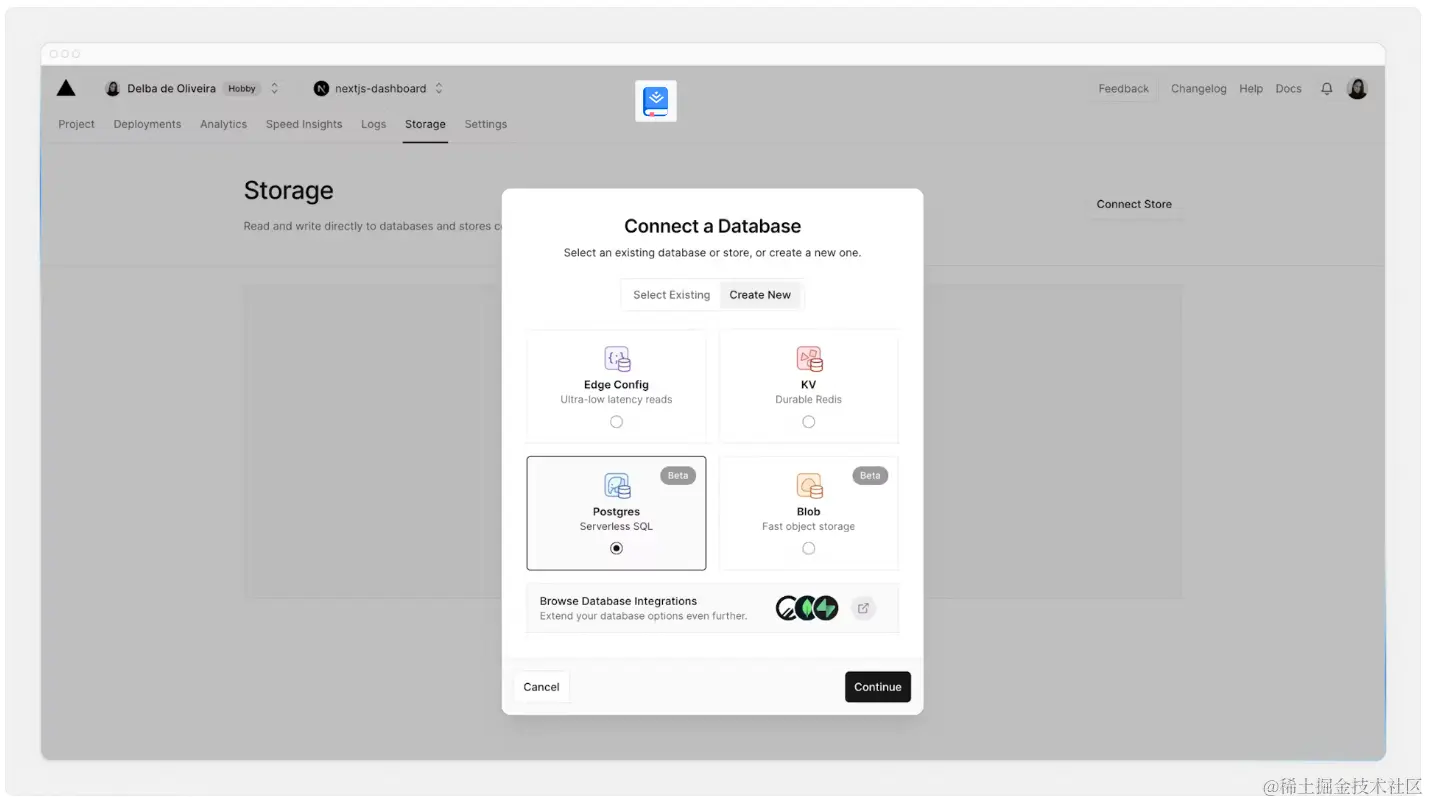
Task: Expand the nextjs-dashboard project switcher
Action: pos(438,88)
